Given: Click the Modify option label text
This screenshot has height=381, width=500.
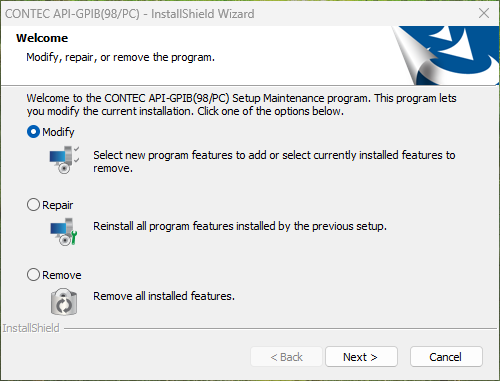Looking at the screenshot, I should pyautogui.click(x=58, y=132).
